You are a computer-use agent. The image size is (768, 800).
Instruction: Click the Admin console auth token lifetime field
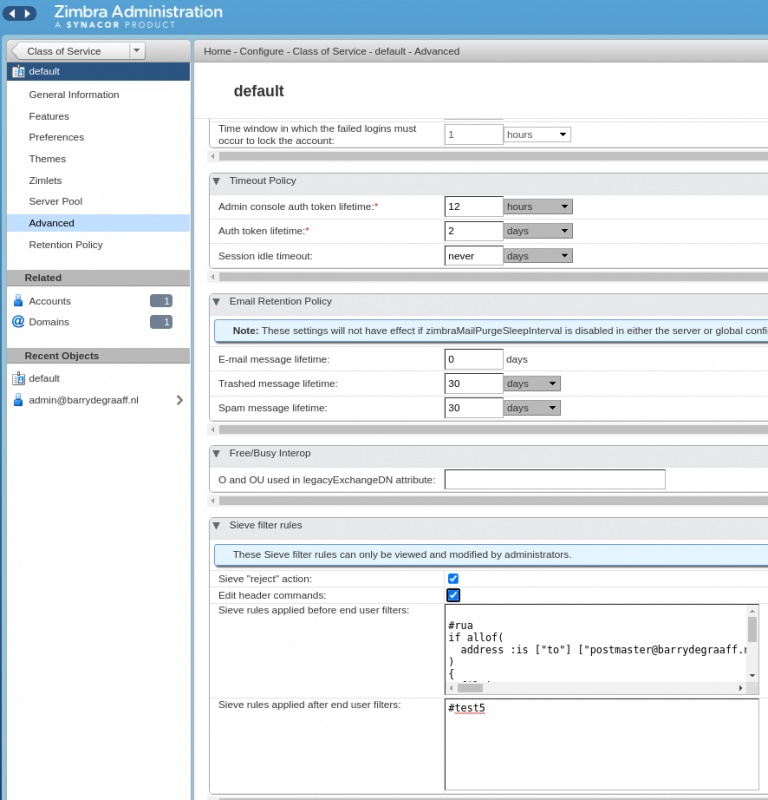(x=473, y=207)
